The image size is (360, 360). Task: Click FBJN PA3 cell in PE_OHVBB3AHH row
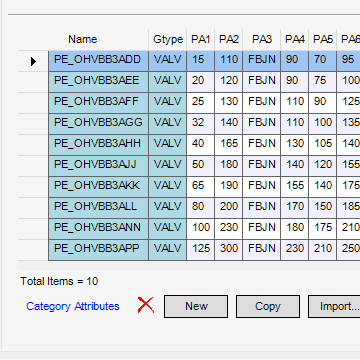(262, 145)
